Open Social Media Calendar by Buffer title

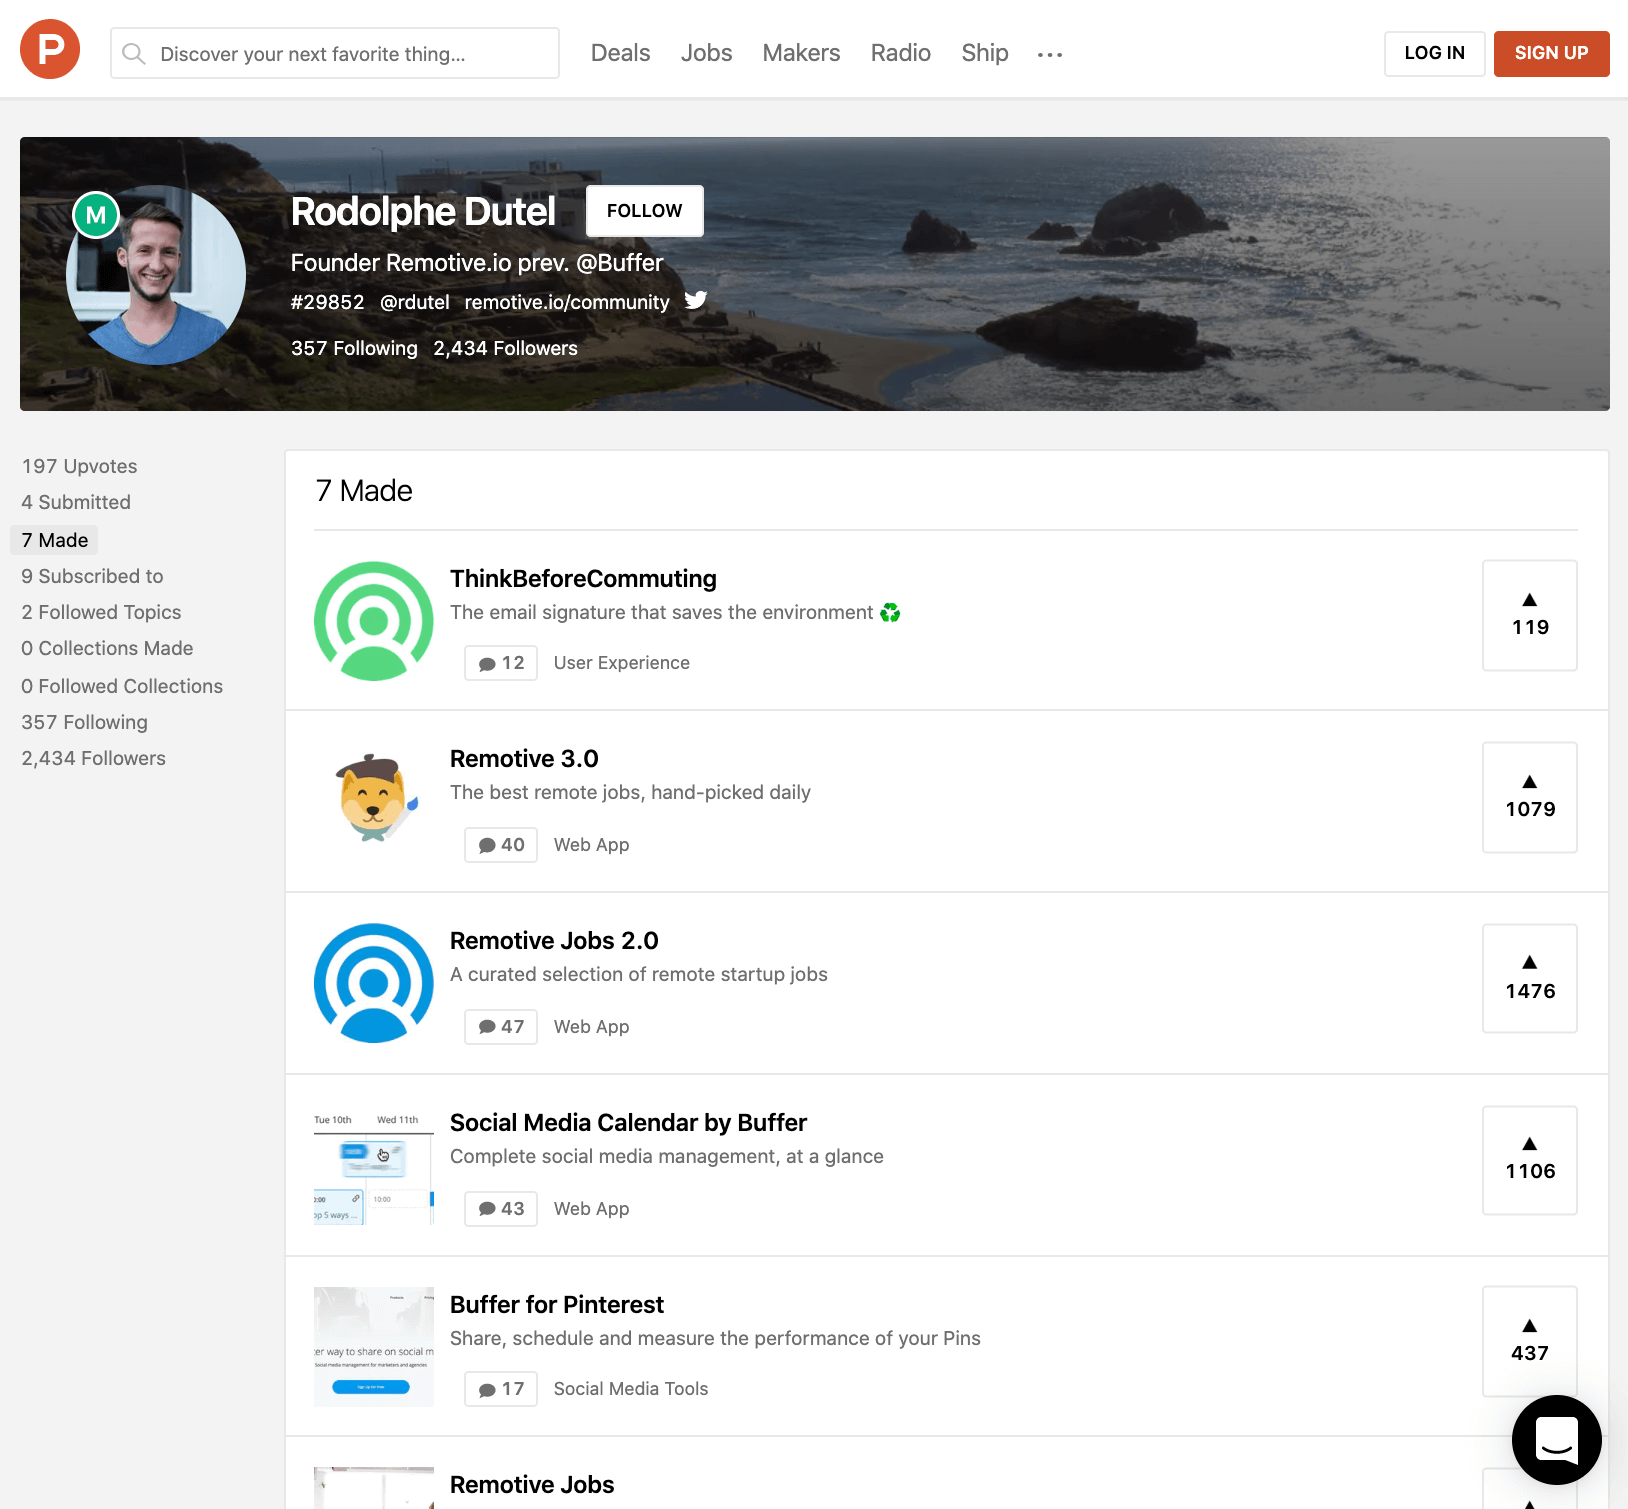coord(628,1123)
